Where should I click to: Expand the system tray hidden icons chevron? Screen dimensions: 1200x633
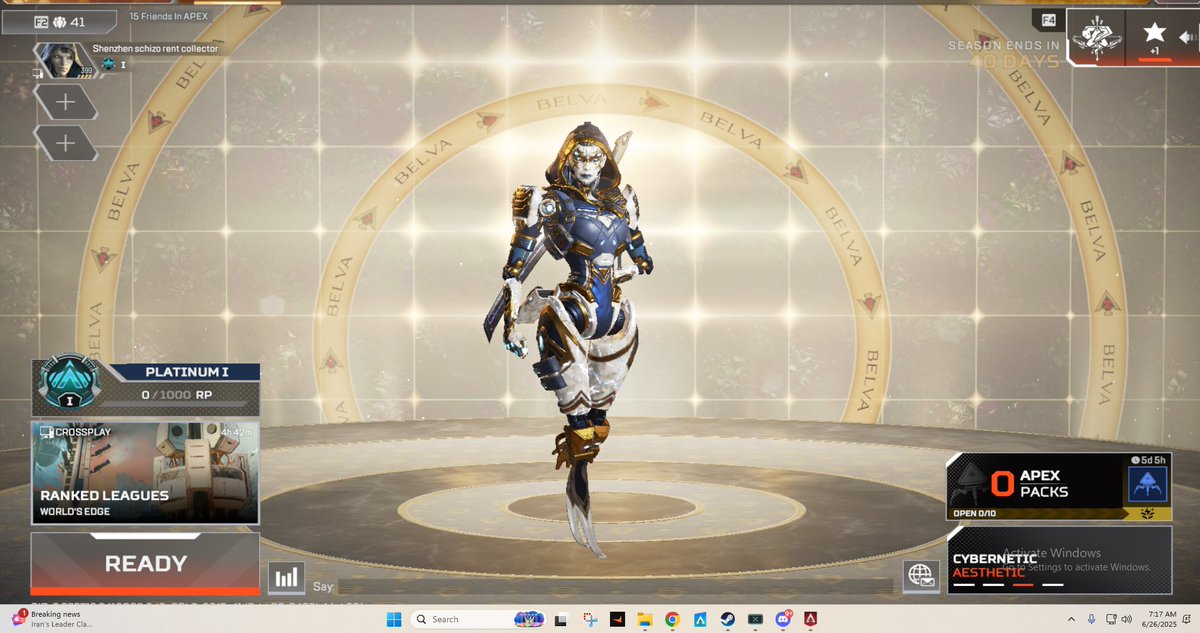coord(1072,619)
